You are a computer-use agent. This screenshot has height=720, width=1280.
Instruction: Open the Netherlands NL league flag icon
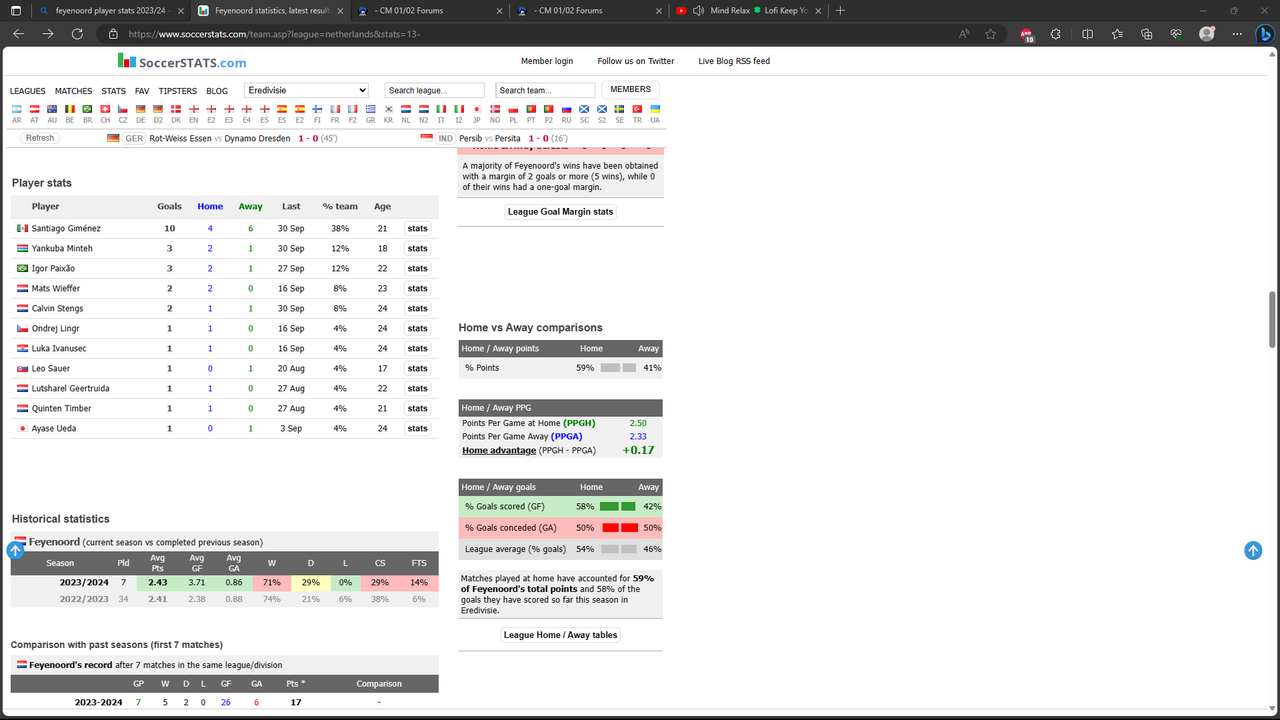[405, 110]
